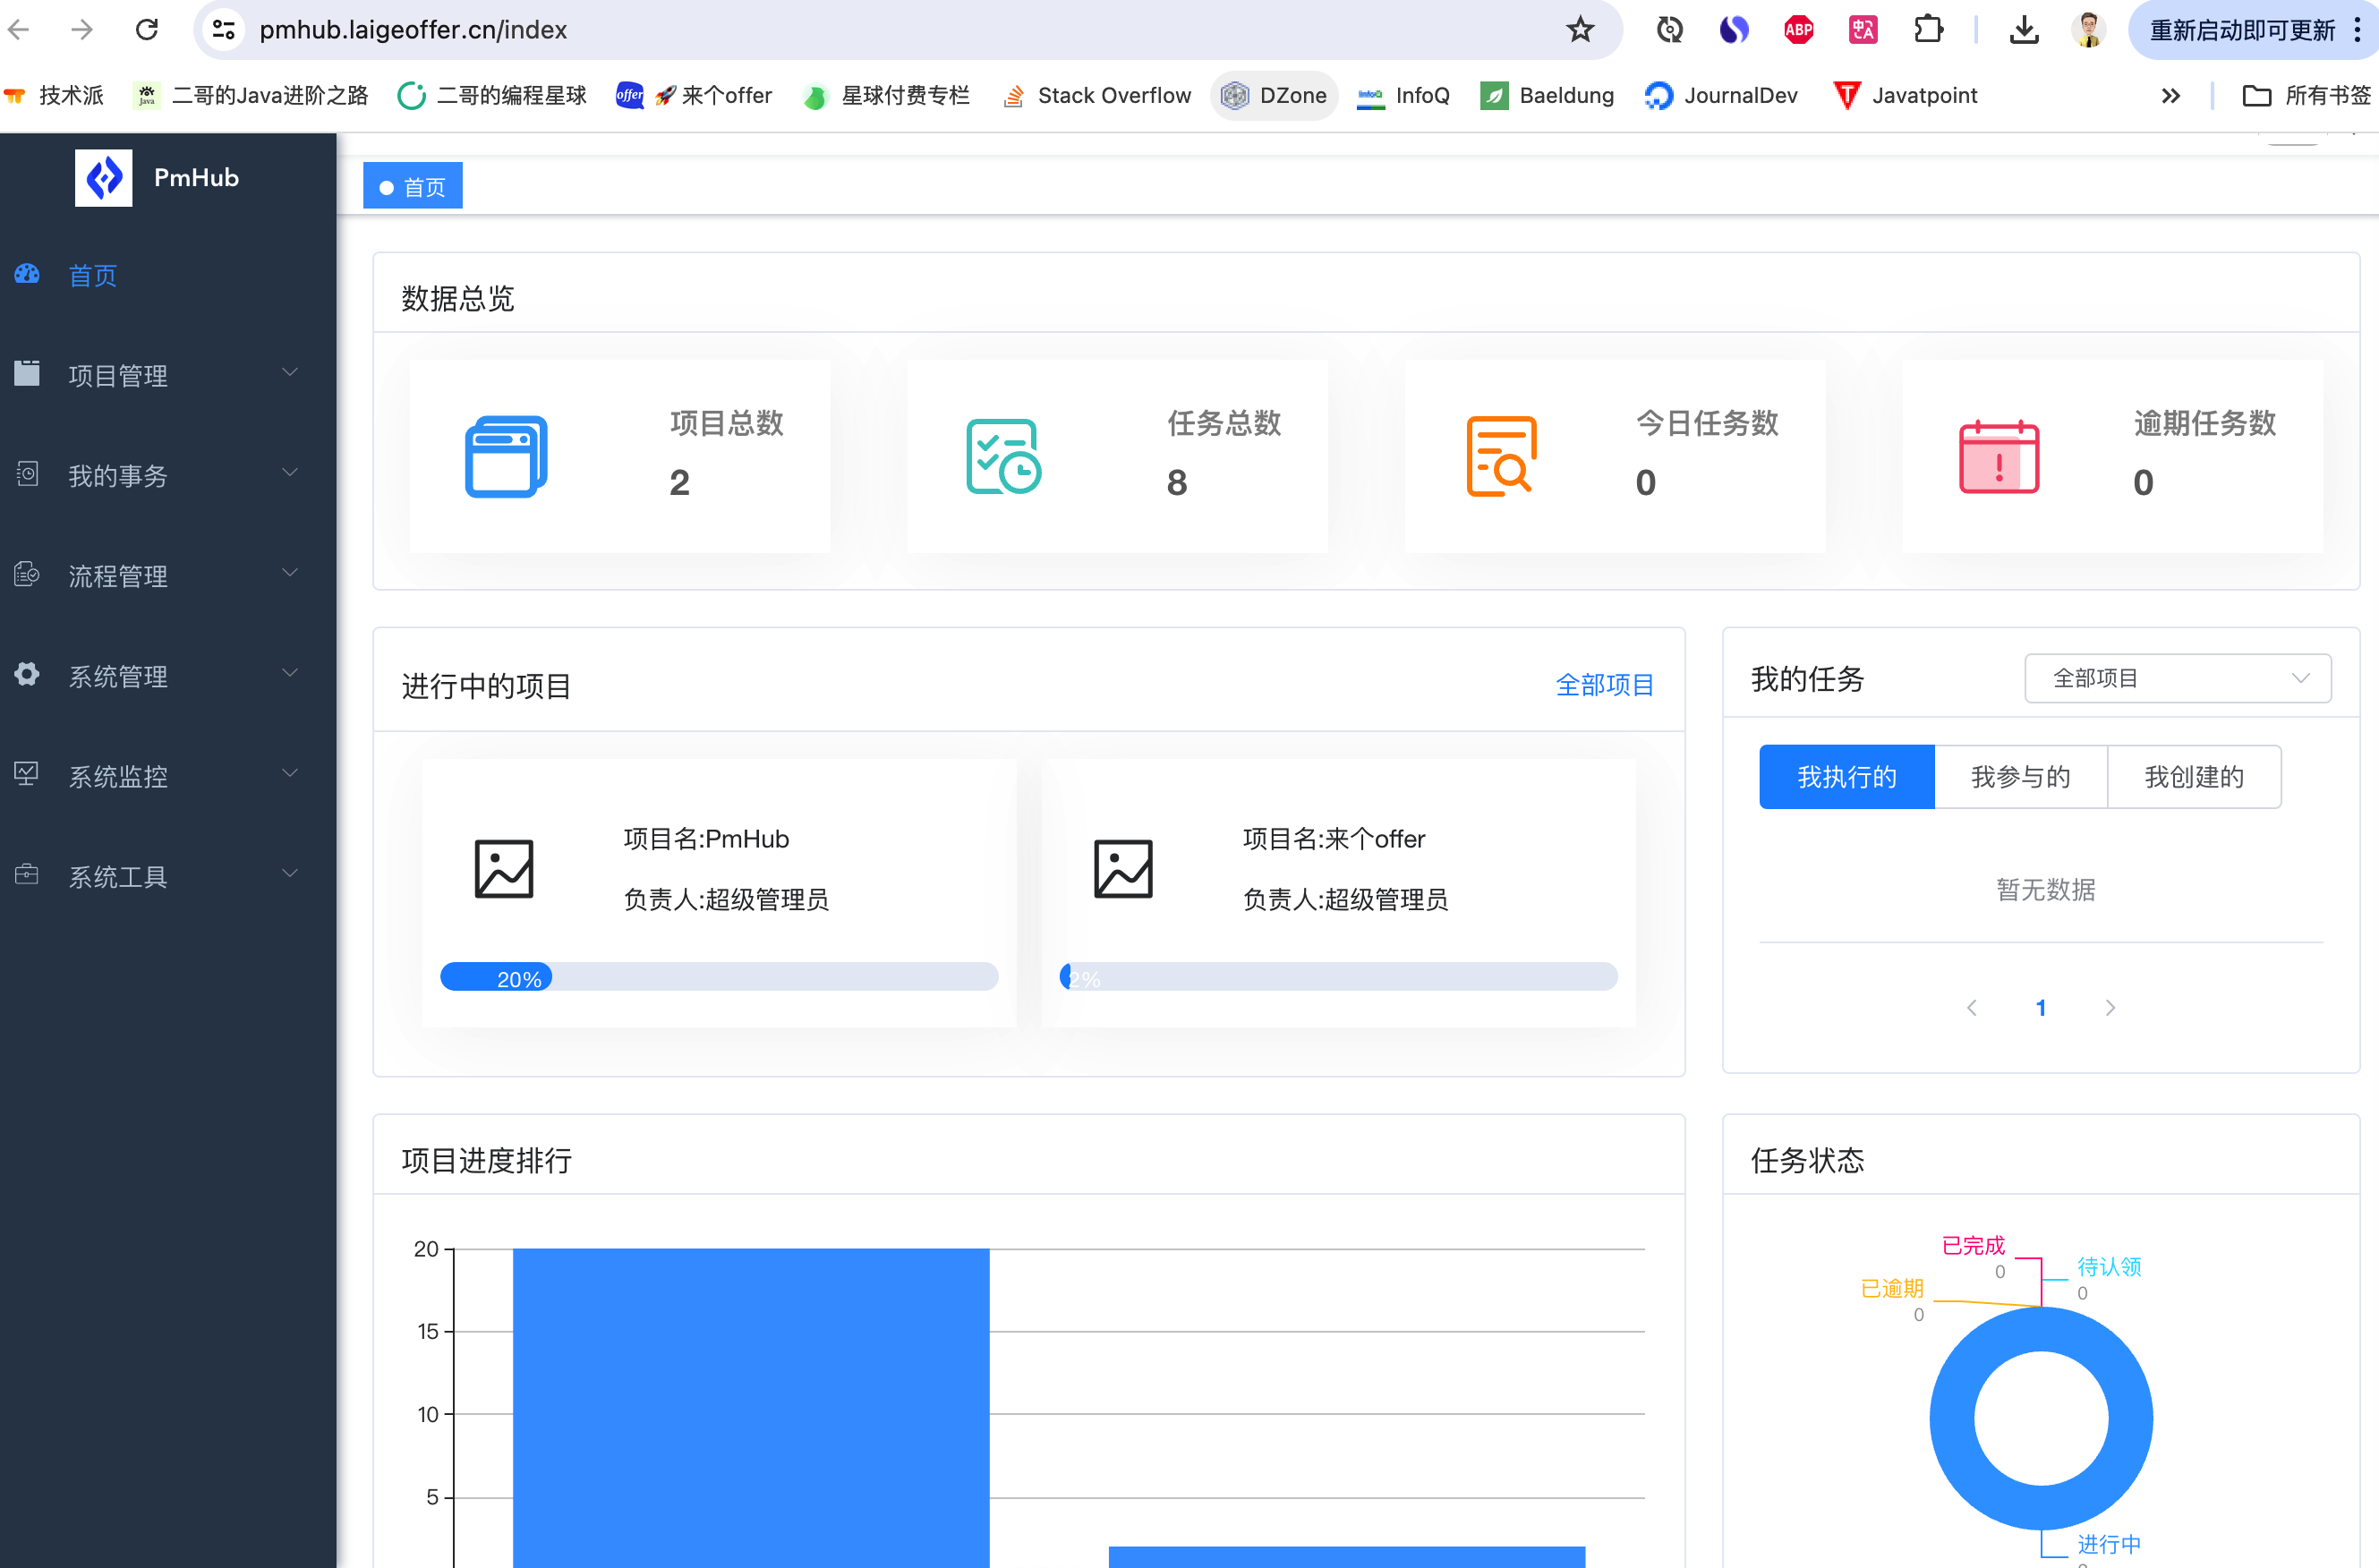Open the downloads icon in toolbar
This screenshot has height=1568, width=2379.
(2024, 30)
